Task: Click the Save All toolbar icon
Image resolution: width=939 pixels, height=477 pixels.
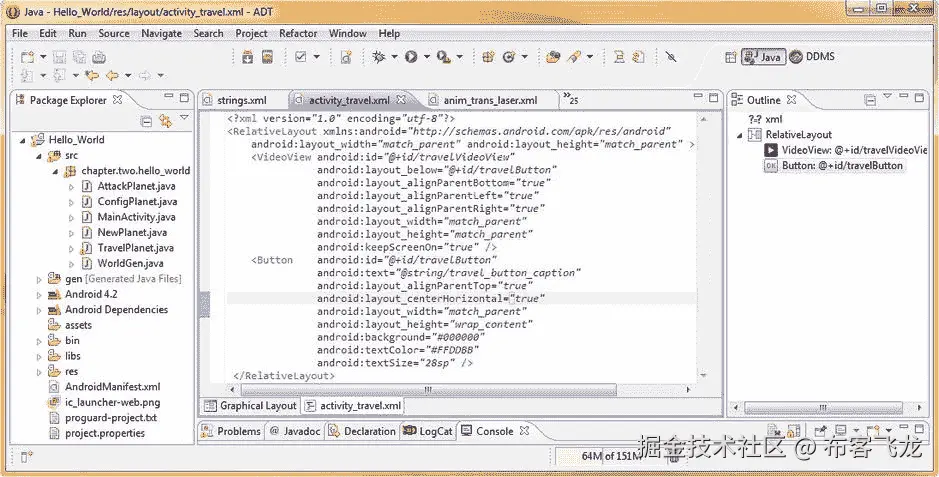Action: (x=79, y=57)
